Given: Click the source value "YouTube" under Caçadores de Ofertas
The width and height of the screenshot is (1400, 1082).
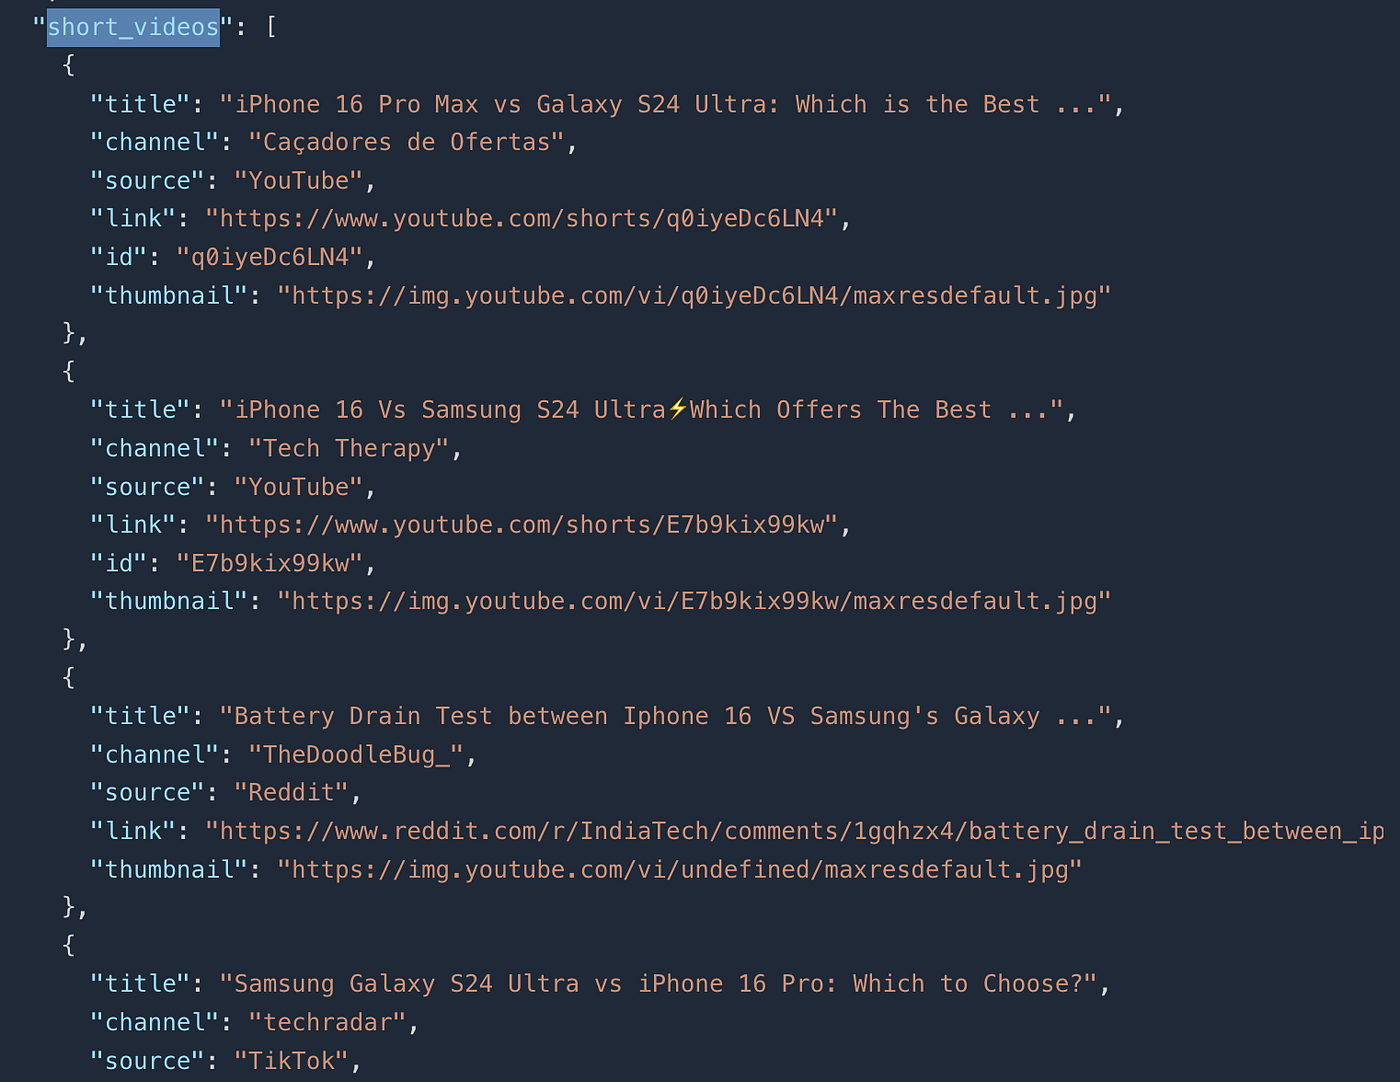Looking at the screenshot, I should click(x=298, y=181).
